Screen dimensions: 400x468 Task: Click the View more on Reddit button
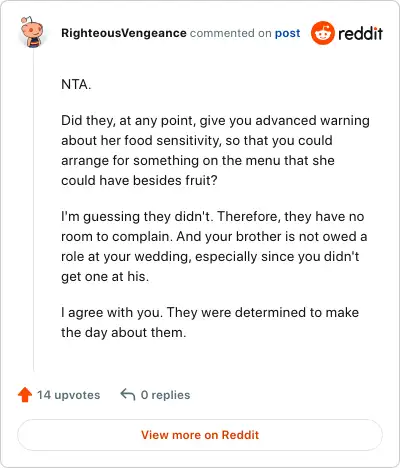pyautogui.click(x=200, y=435)
